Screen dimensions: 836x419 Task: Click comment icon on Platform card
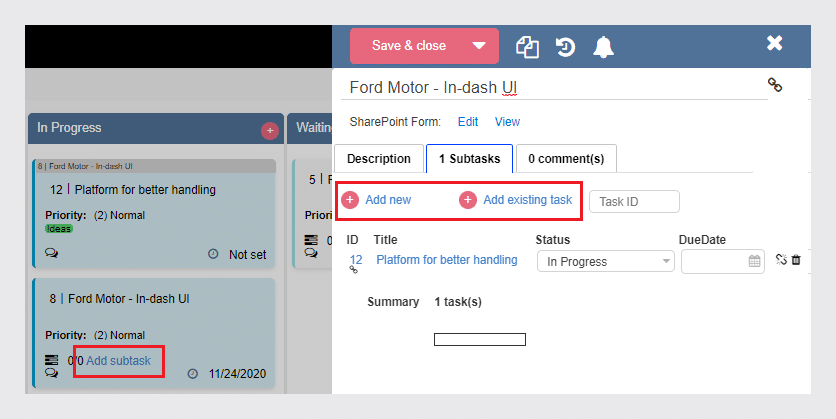51,253
